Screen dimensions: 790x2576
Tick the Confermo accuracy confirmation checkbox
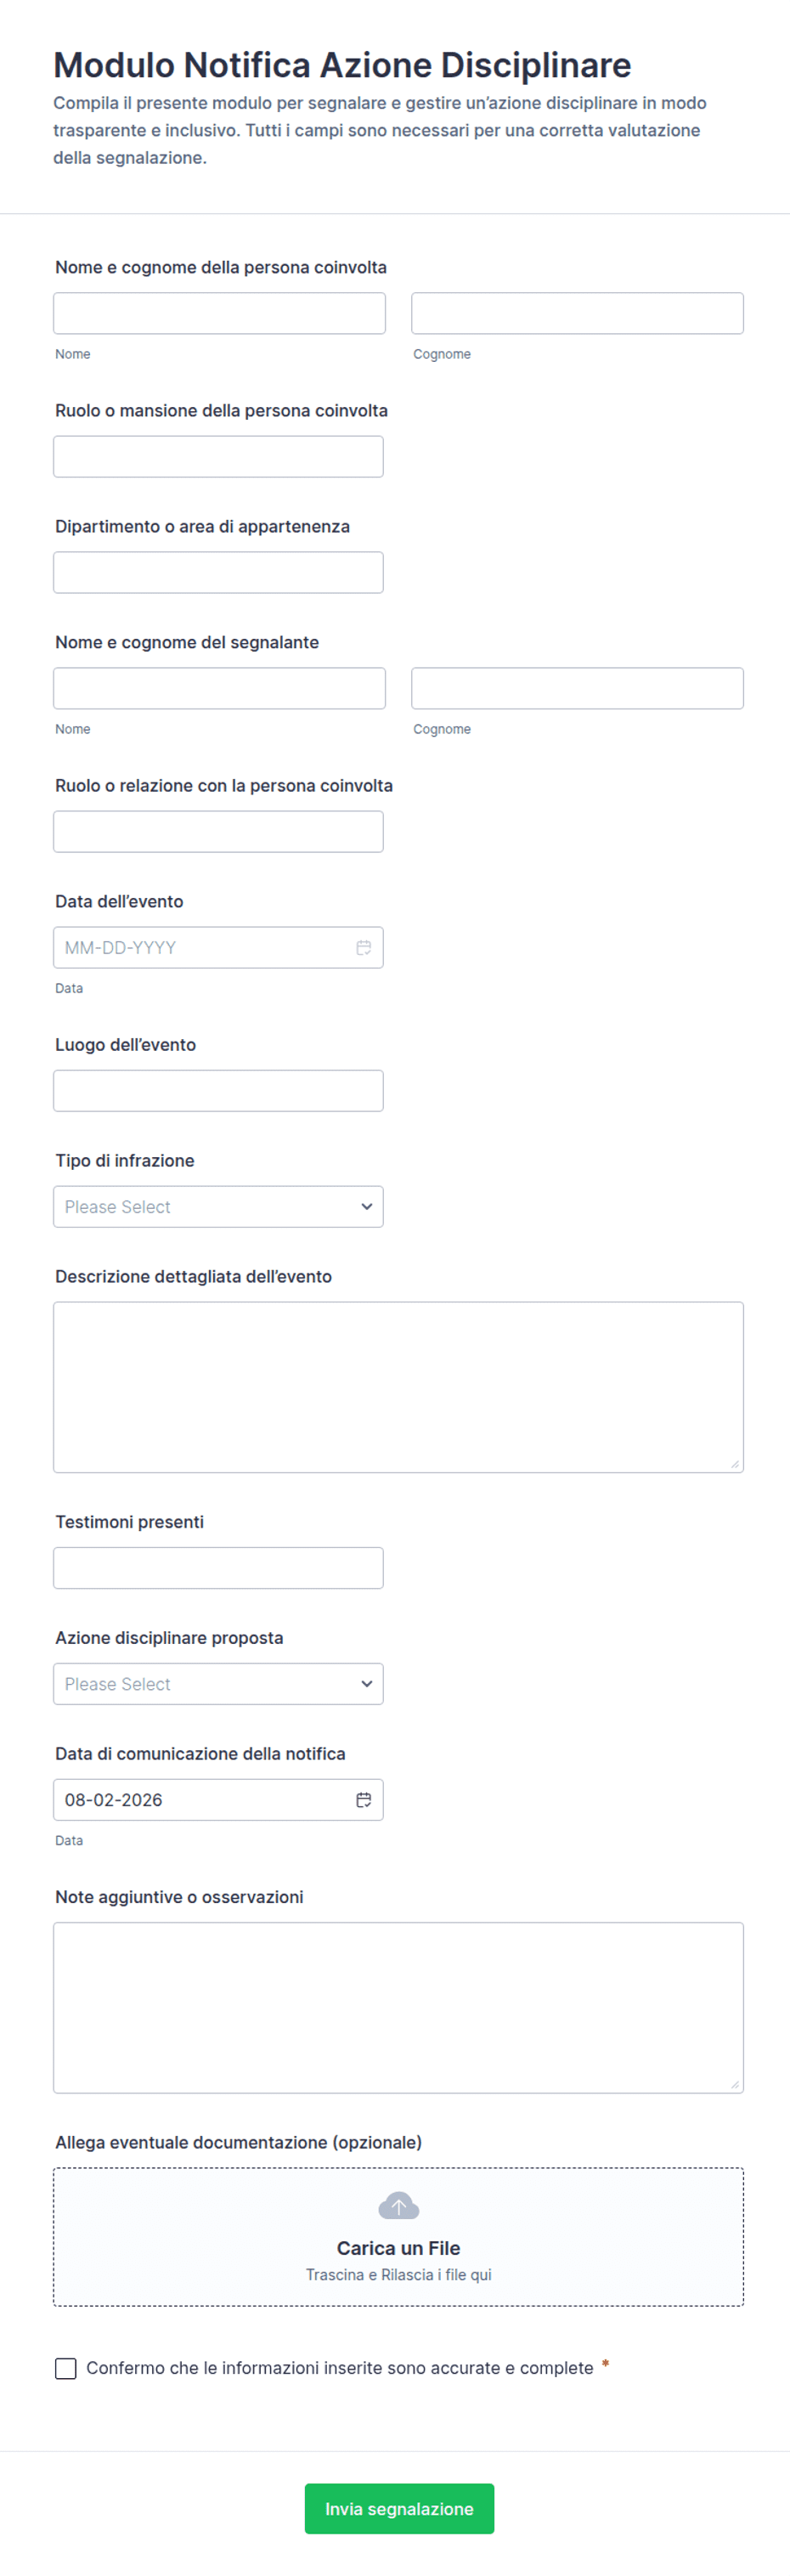[x=66, y=2368]
